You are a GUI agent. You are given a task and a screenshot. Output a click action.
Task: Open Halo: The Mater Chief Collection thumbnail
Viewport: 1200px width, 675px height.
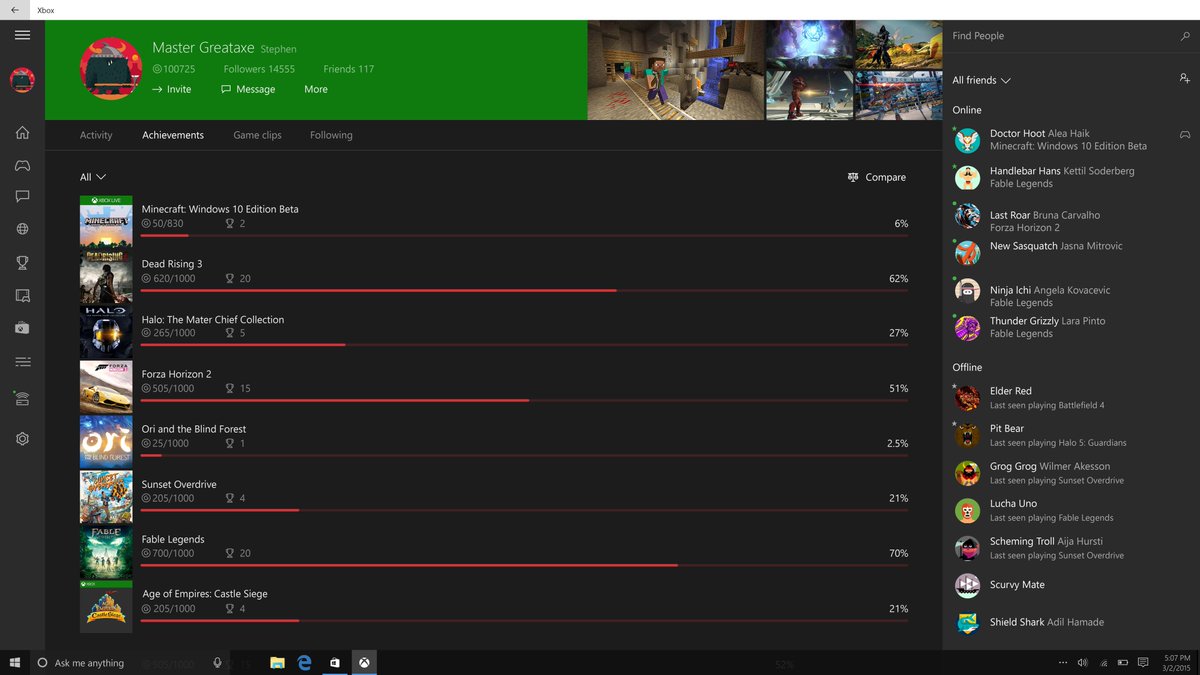coord(106,332)
